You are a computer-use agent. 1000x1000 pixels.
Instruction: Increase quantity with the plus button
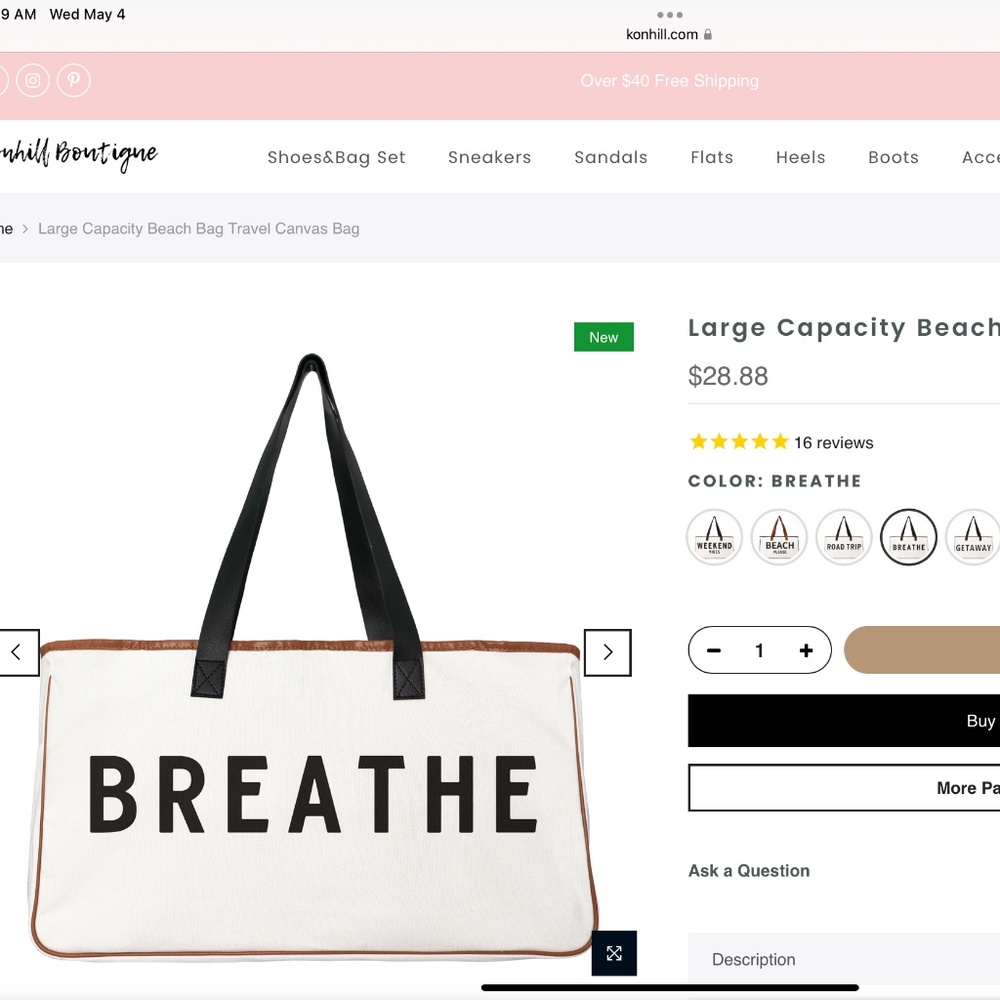coord(806,651)
